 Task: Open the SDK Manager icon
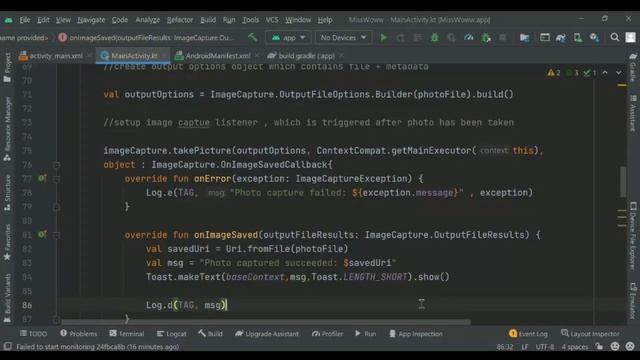(x=594, y=38)
